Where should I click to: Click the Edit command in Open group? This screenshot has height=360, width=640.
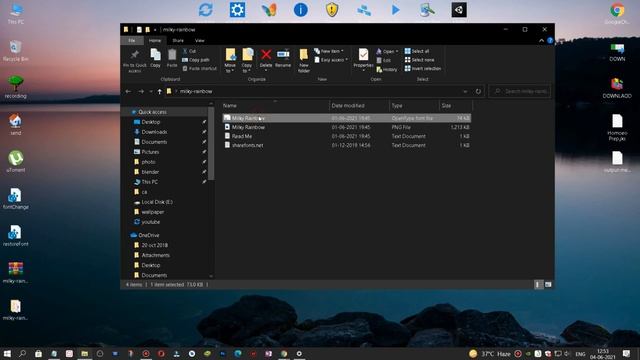383,60
